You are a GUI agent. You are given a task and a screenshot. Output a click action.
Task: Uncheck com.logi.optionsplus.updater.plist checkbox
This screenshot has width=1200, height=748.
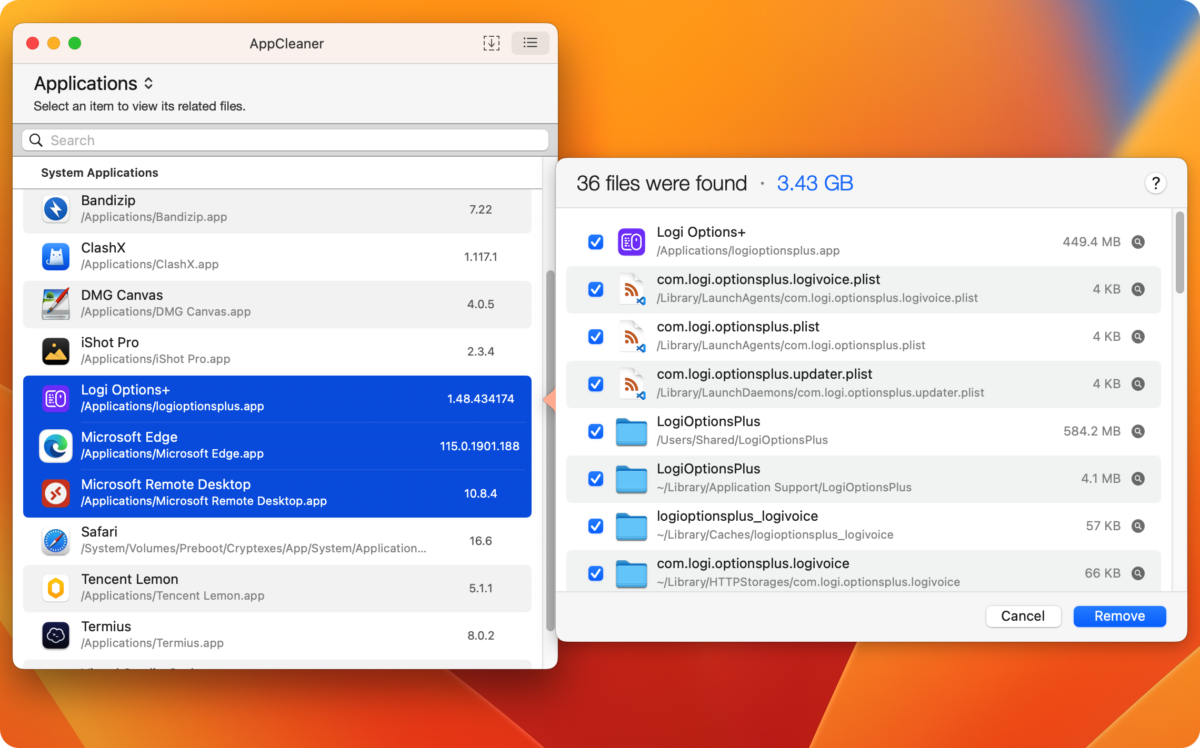pos(596,384)
